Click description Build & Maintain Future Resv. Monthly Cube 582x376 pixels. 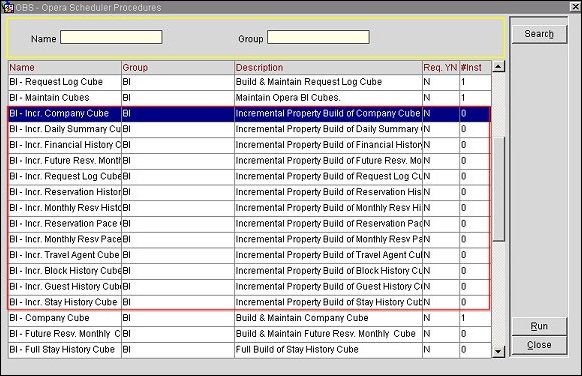[x=326, y=334]
